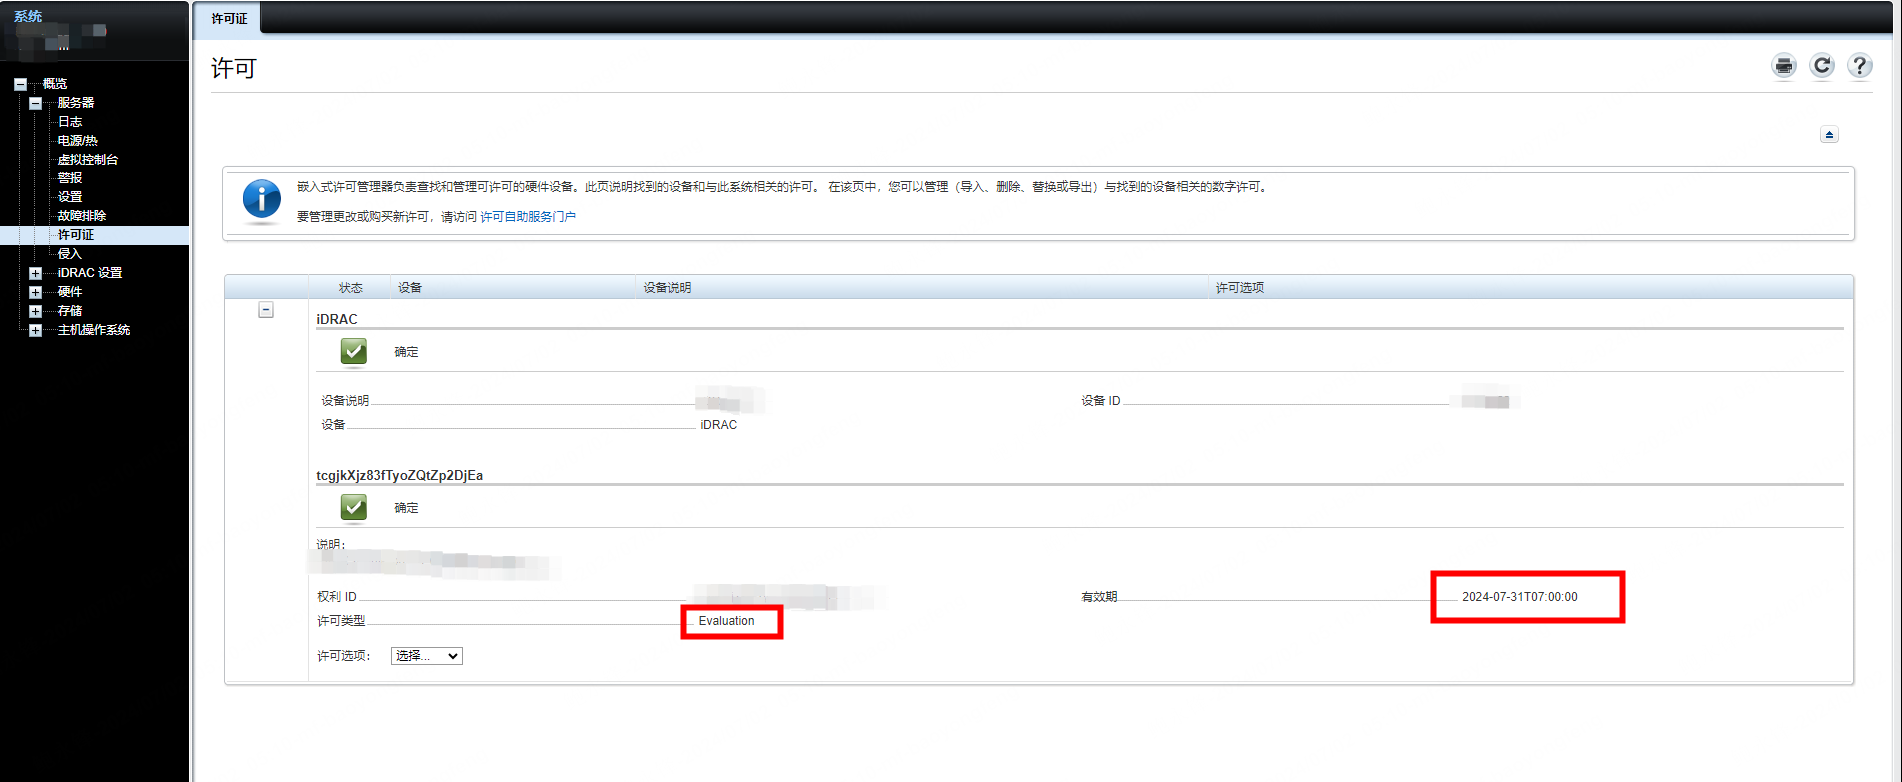Click the iDRAC value next to 设备
This screenshot has width=1902, height=782.
coord(719,425)
